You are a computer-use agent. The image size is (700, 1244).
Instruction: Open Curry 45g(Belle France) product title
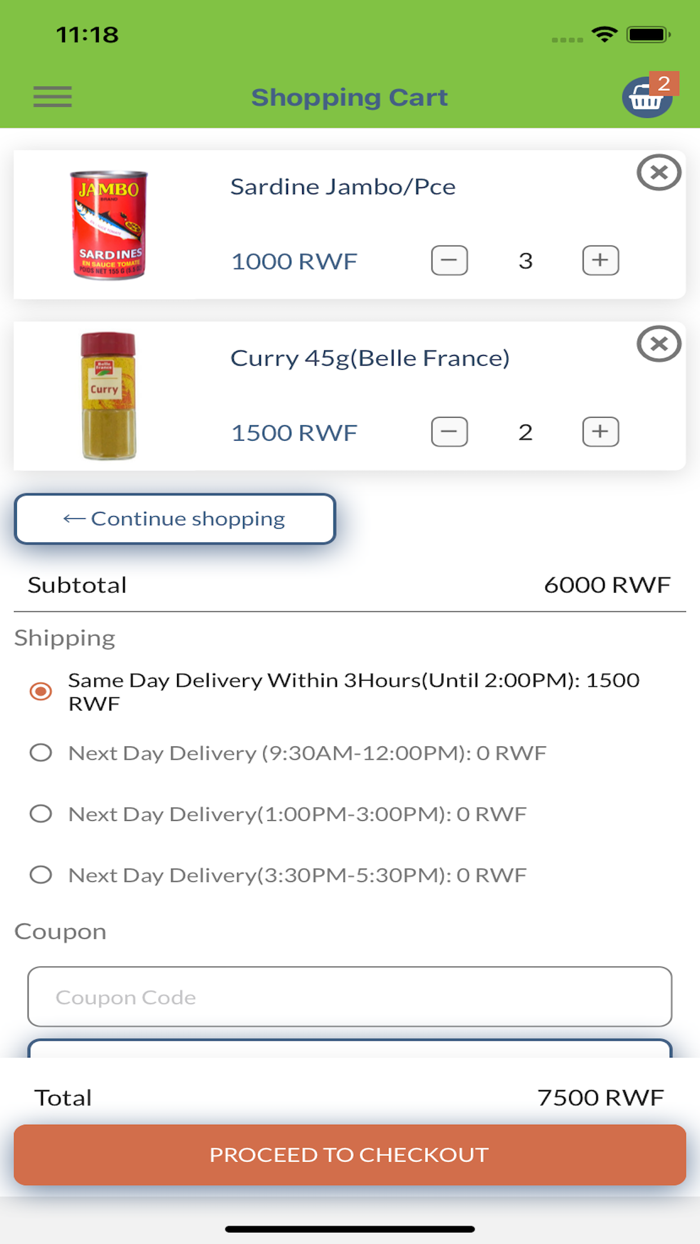click(x=370, y=358)
